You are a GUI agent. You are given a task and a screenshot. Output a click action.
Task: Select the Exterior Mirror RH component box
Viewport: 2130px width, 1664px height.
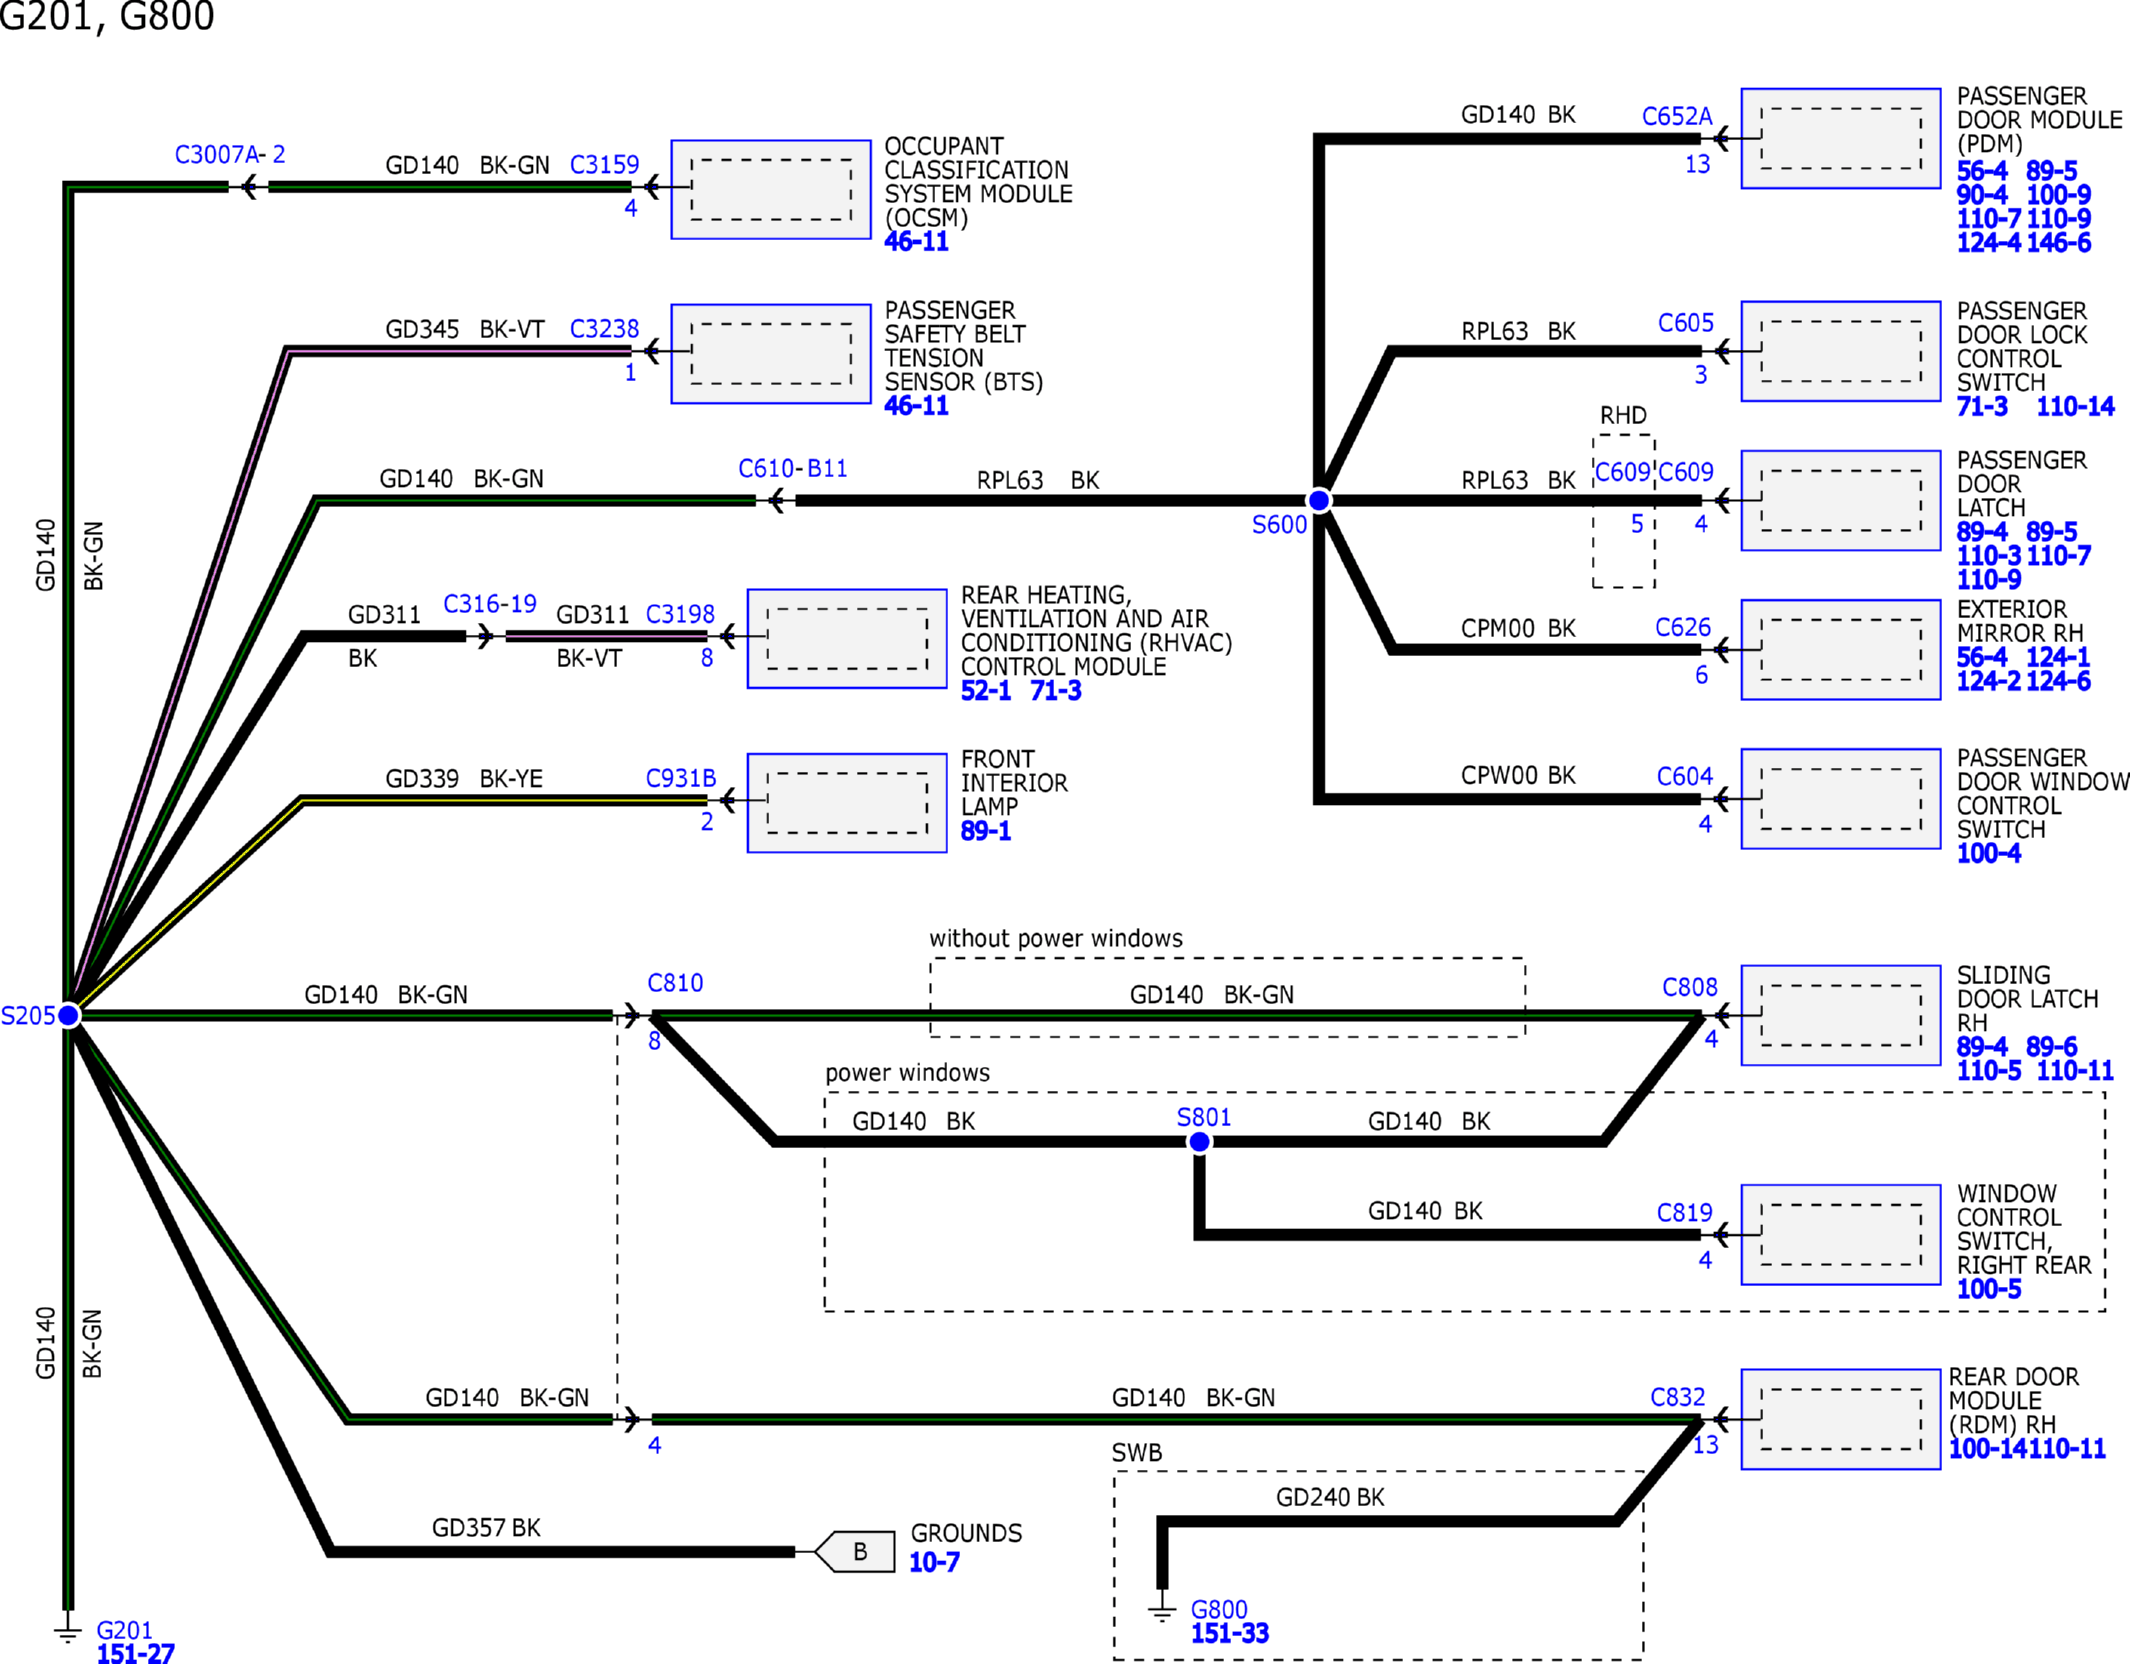(1840, 649)
